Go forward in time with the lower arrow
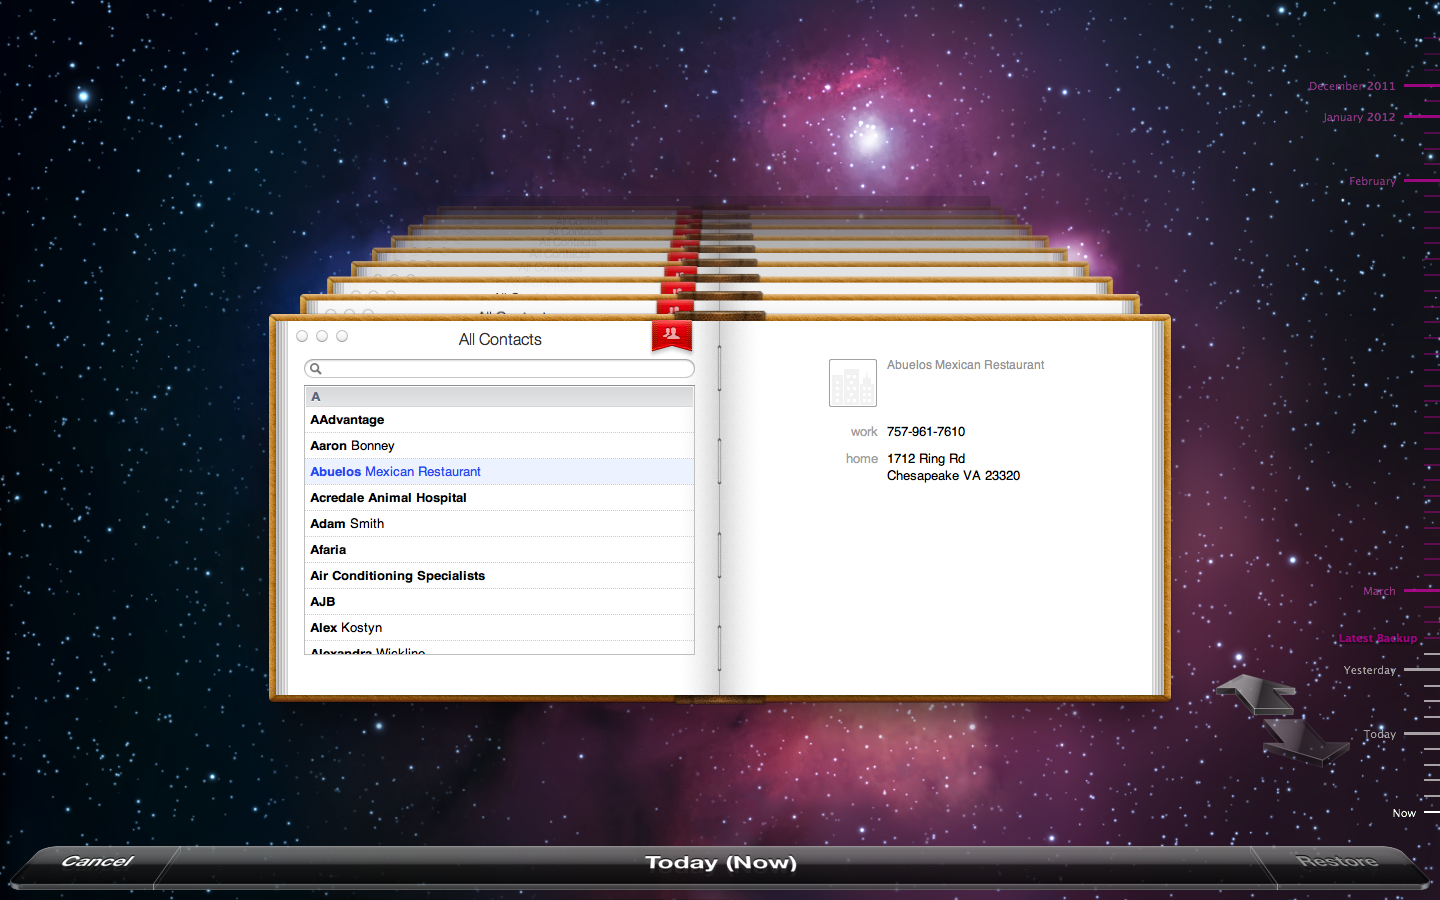1440x900 pixels. pos(1304,741)
